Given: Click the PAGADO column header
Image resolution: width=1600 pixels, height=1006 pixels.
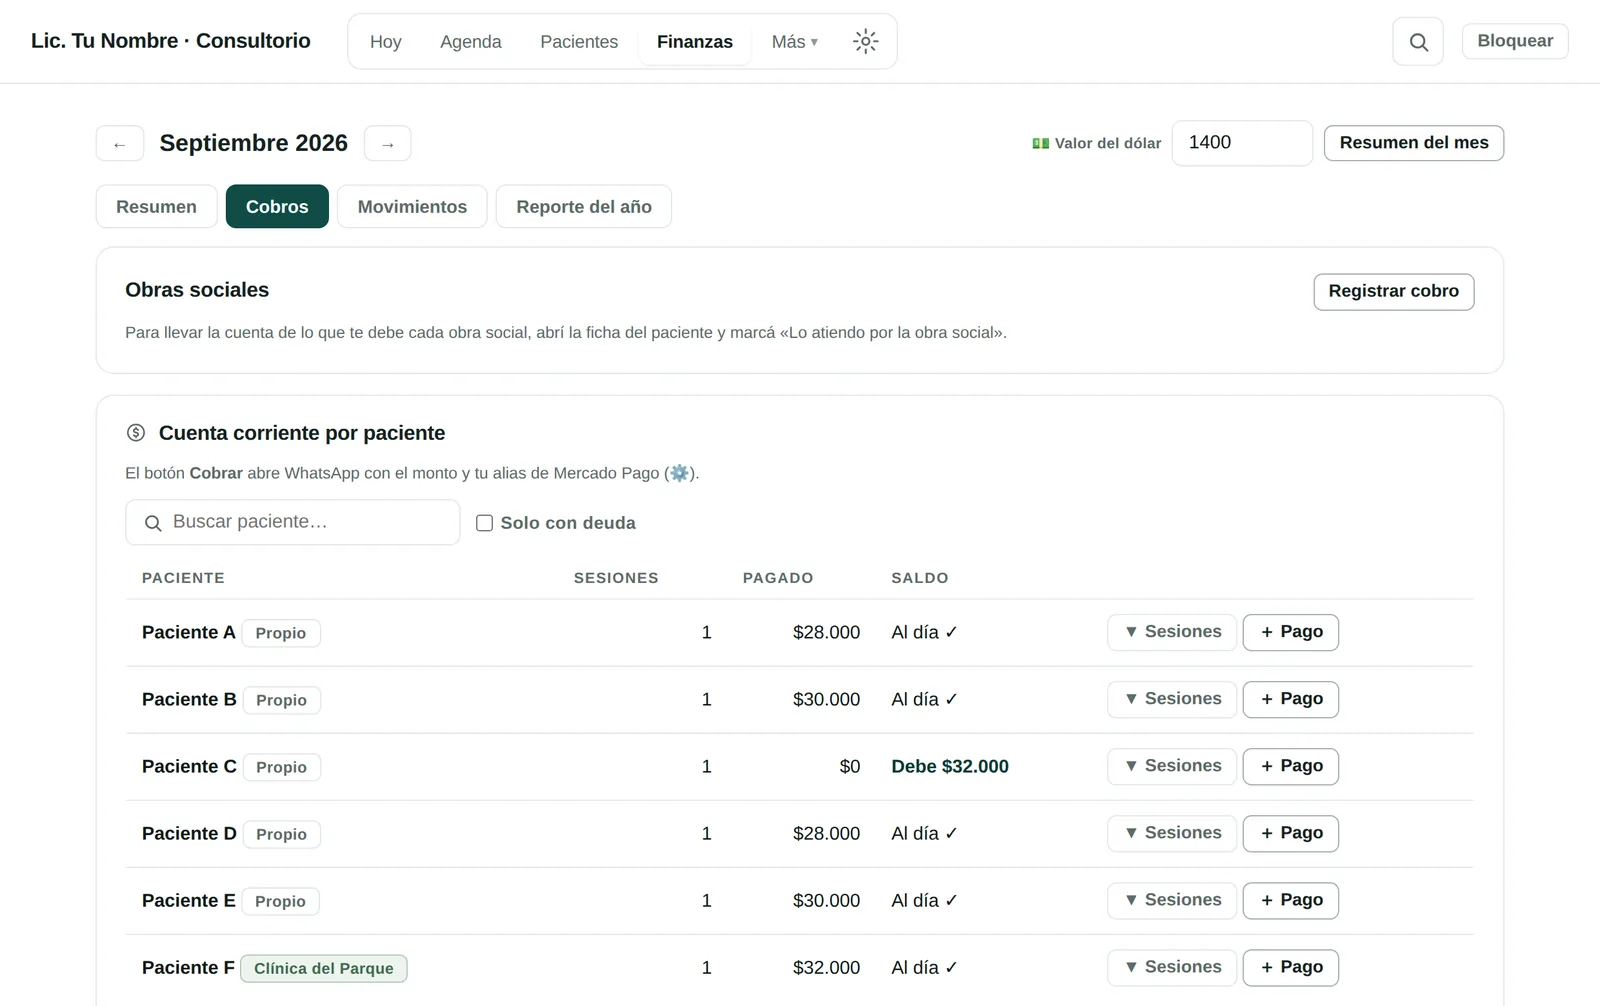Looking at the screenshot, I should [778, 578].
